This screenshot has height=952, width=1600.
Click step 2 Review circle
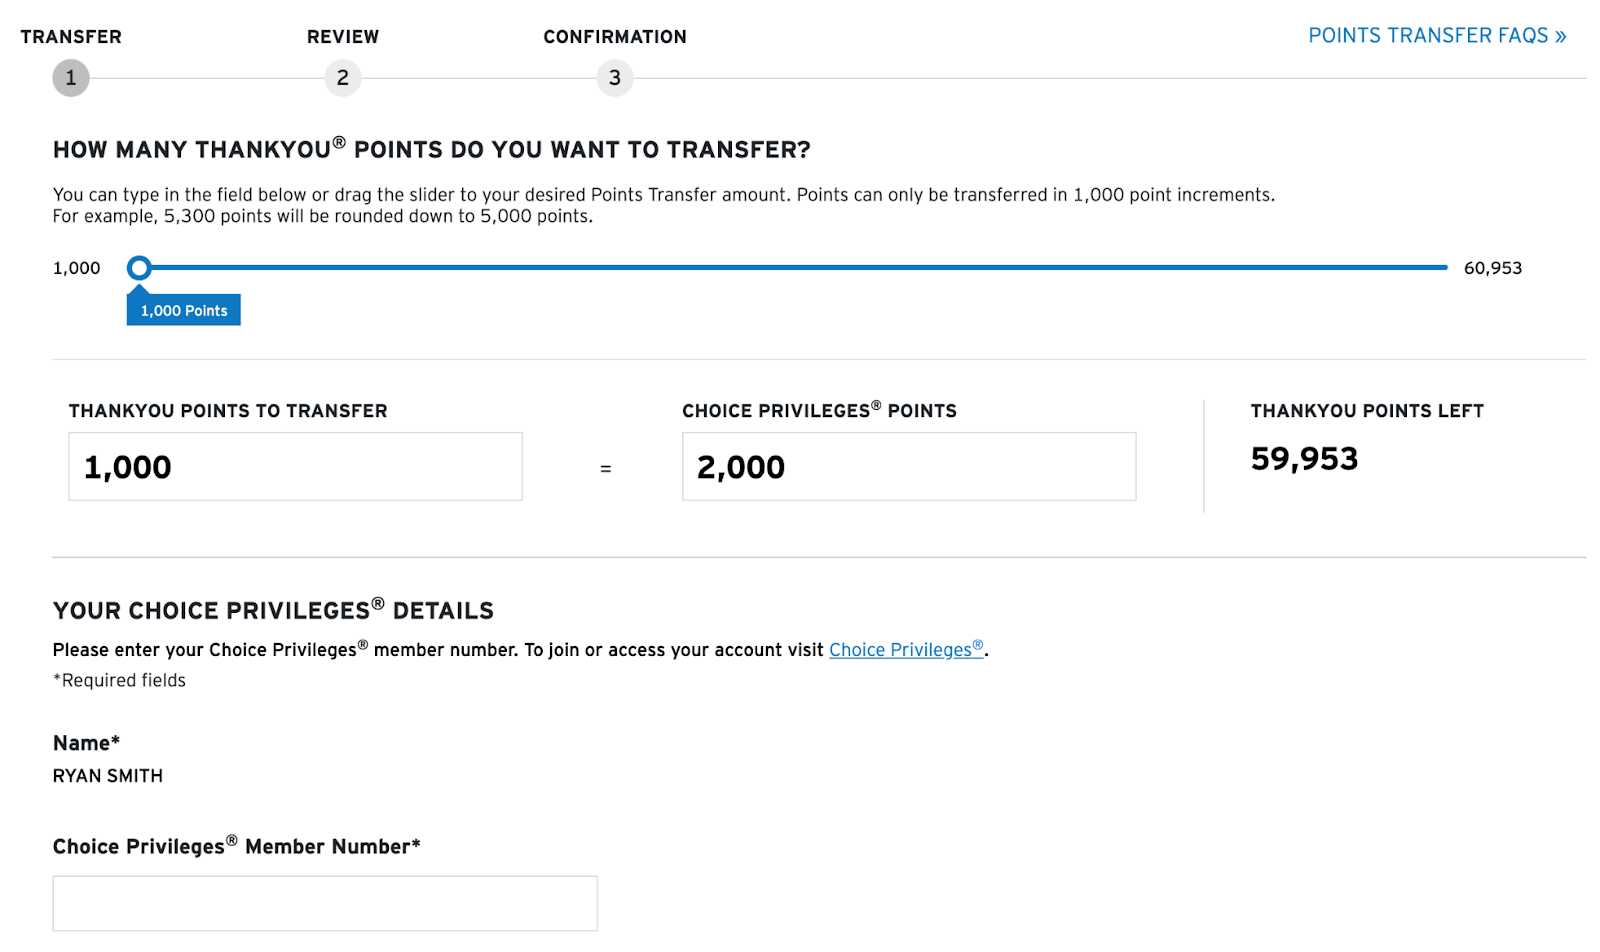[343, 78]
